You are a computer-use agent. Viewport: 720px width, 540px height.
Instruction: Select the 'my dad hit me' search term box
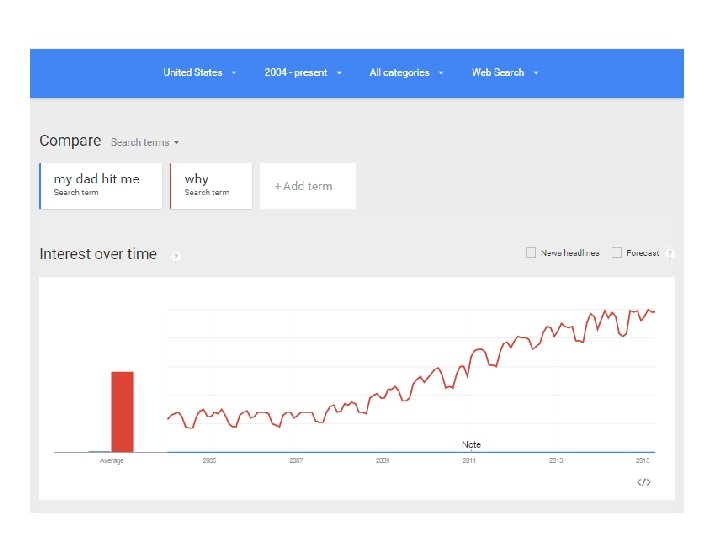click(101, 185)
